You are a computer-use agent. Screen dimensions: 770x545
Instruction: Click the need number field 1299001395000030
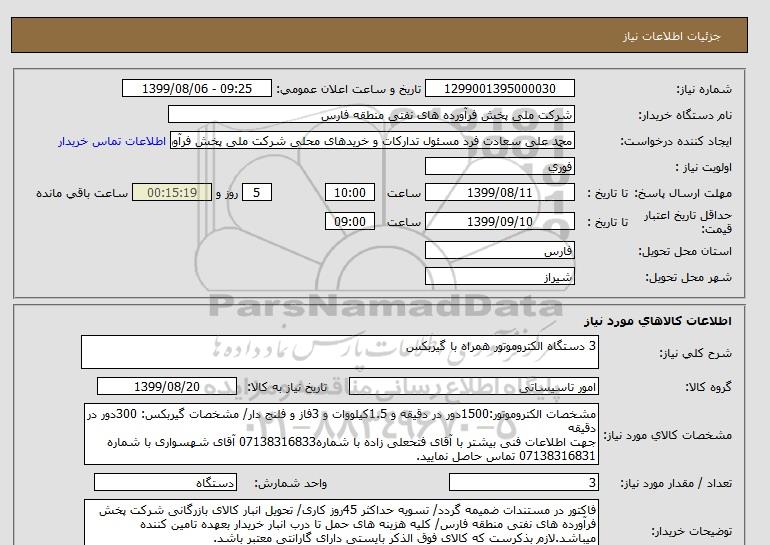pyautogui.click(x=499, y=88)
